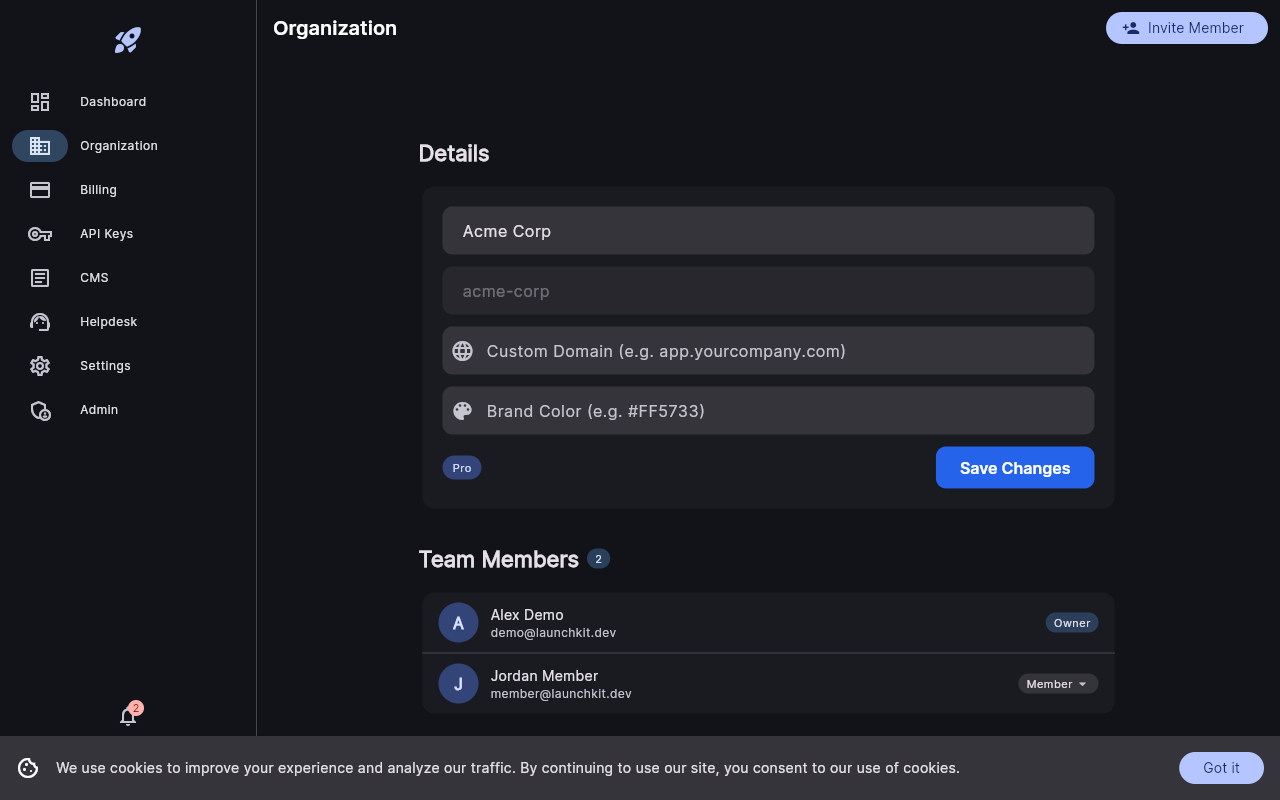Click the Helpdesk headset icon

click(40, 322)
